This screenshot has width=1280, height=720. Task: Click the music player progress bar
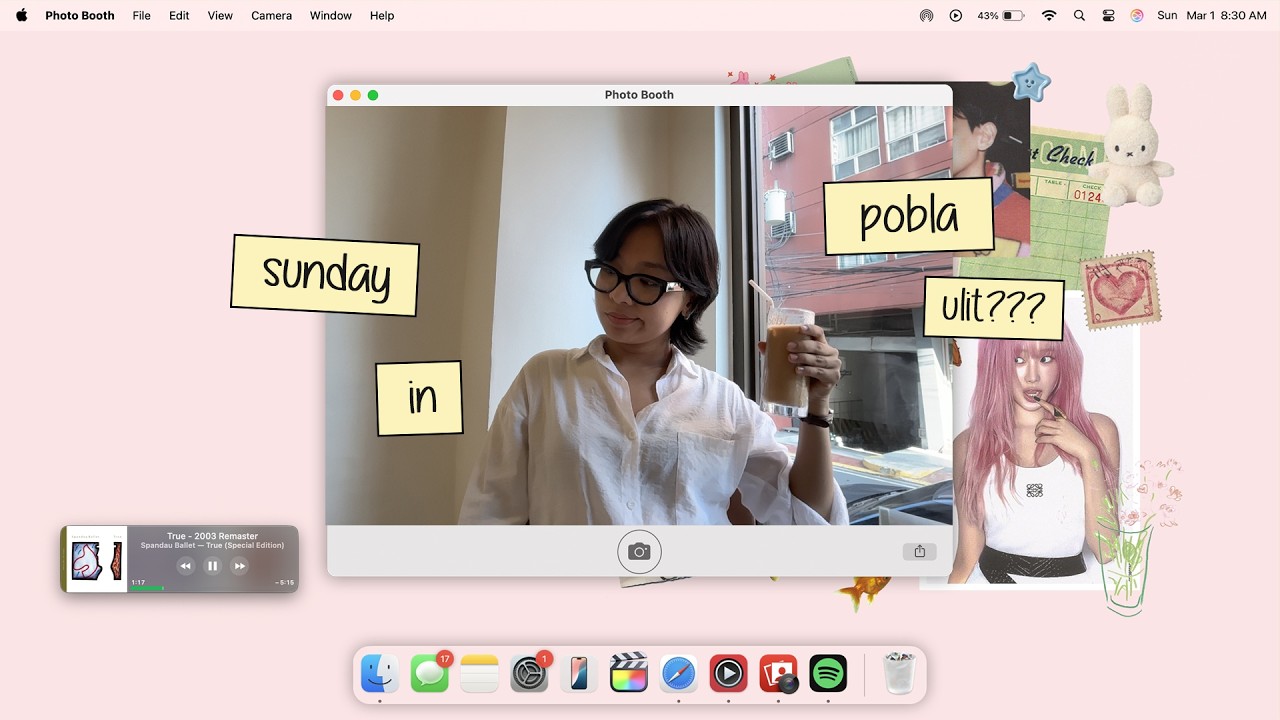point(212,588)
